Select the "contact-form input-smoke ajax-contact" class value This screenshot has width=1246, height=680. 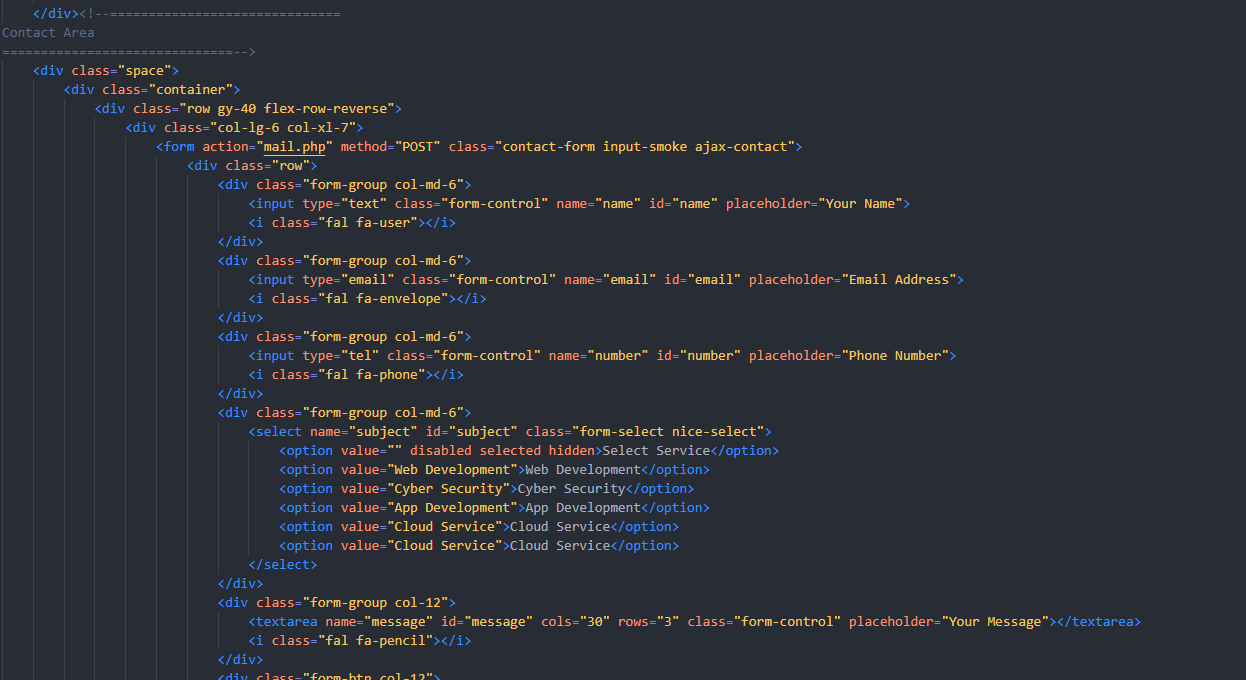[648, 147]
